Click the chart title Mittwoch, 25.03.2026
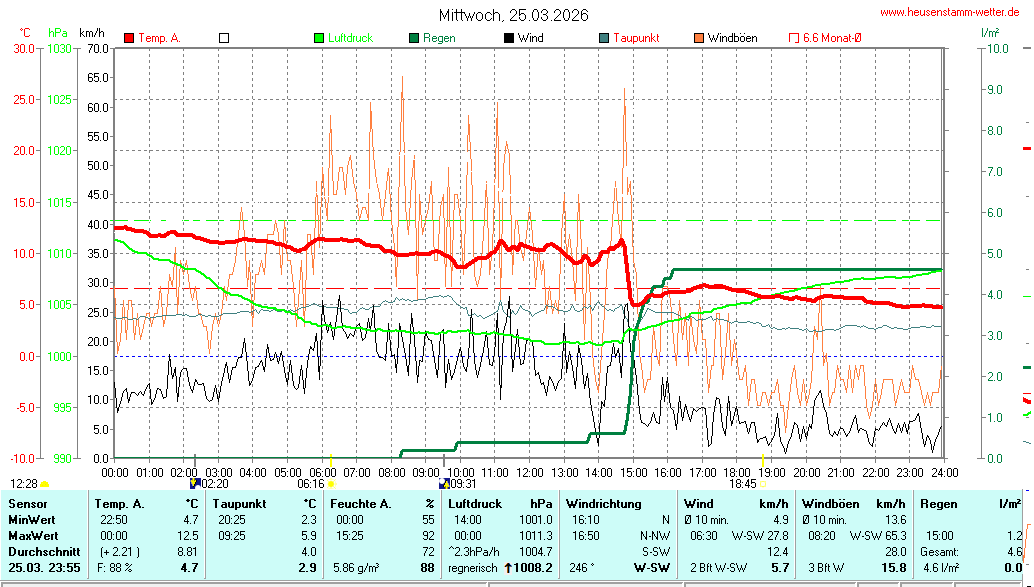 pyautogui.click(x=514, y=15)
